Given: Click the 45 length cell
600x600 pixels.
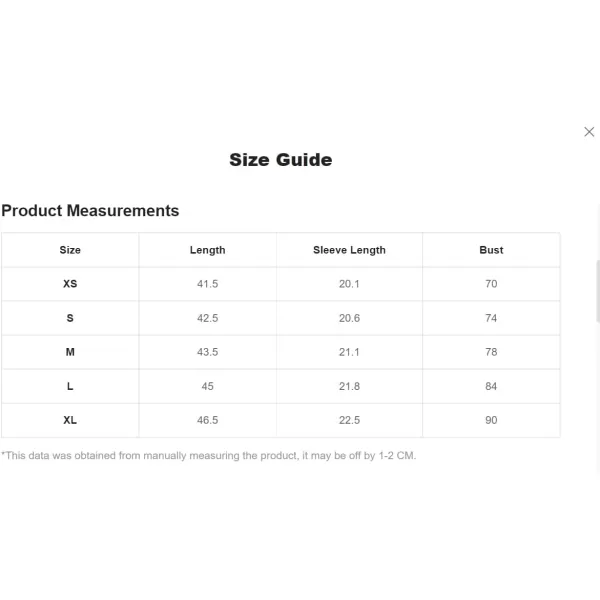Looking at the screenshot, I should click(x=207, y=386).
